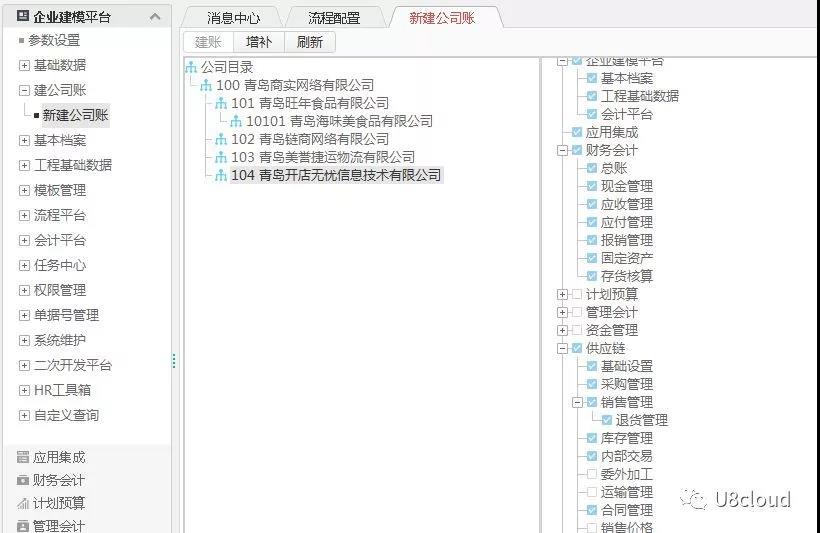Uncheck the 总账 checkbox

pyautogui.click(x=592, y=168)
